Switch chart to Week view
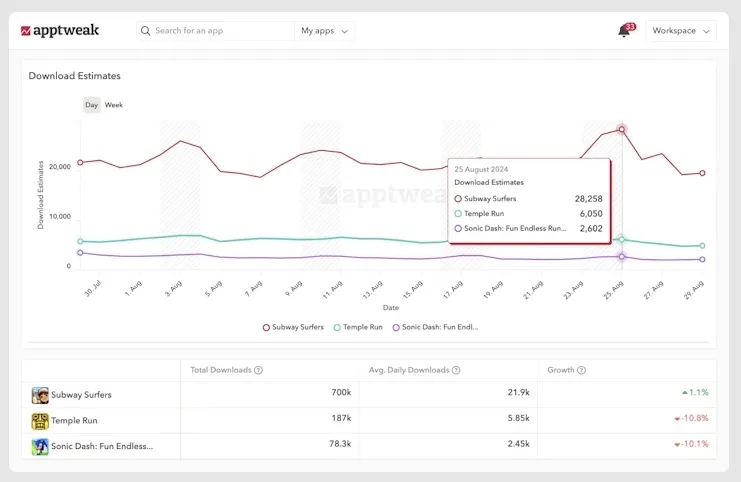Image resolution: width=741 pixels, height=482 pixels. pos(114,105)
